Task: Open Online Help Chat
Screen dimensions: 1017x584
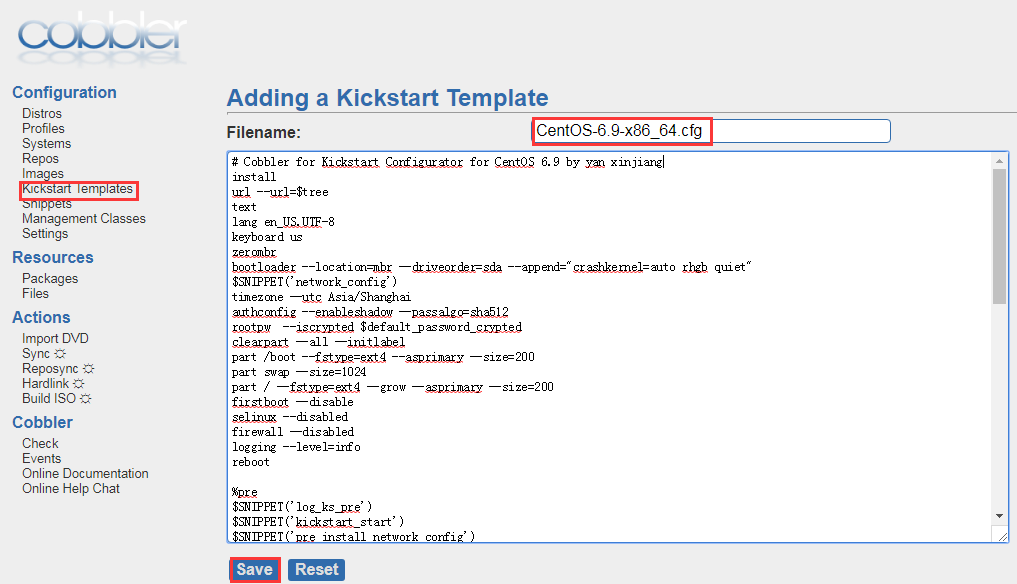Action: click(71, 489)
